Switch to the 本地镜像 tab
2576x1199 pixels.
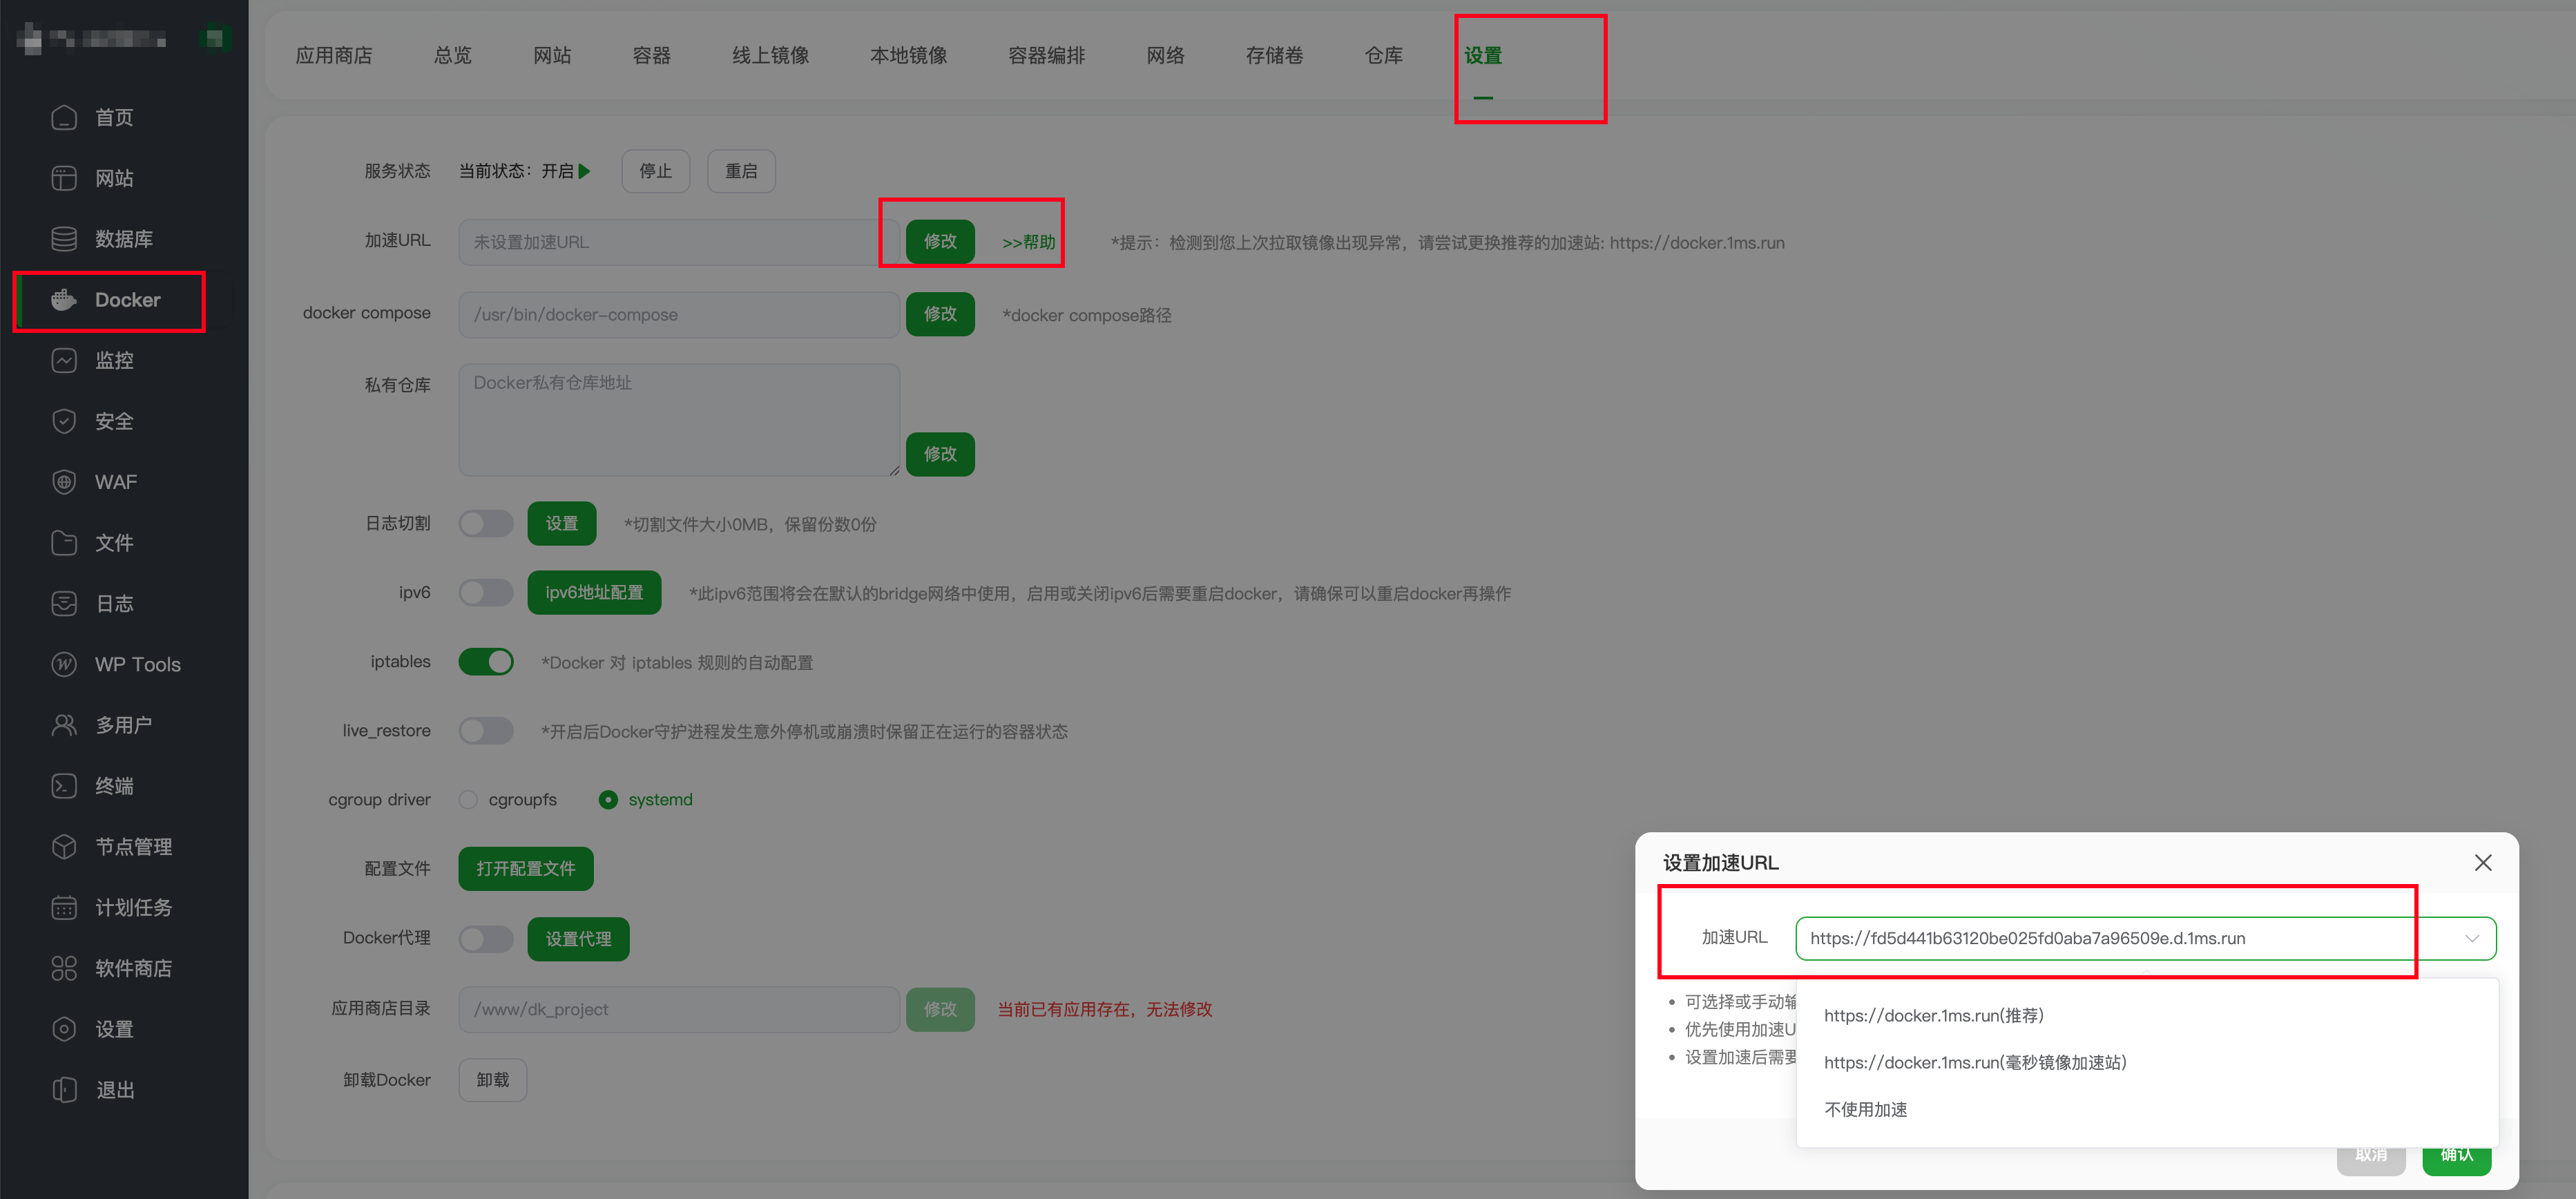[x=908, y=56]
